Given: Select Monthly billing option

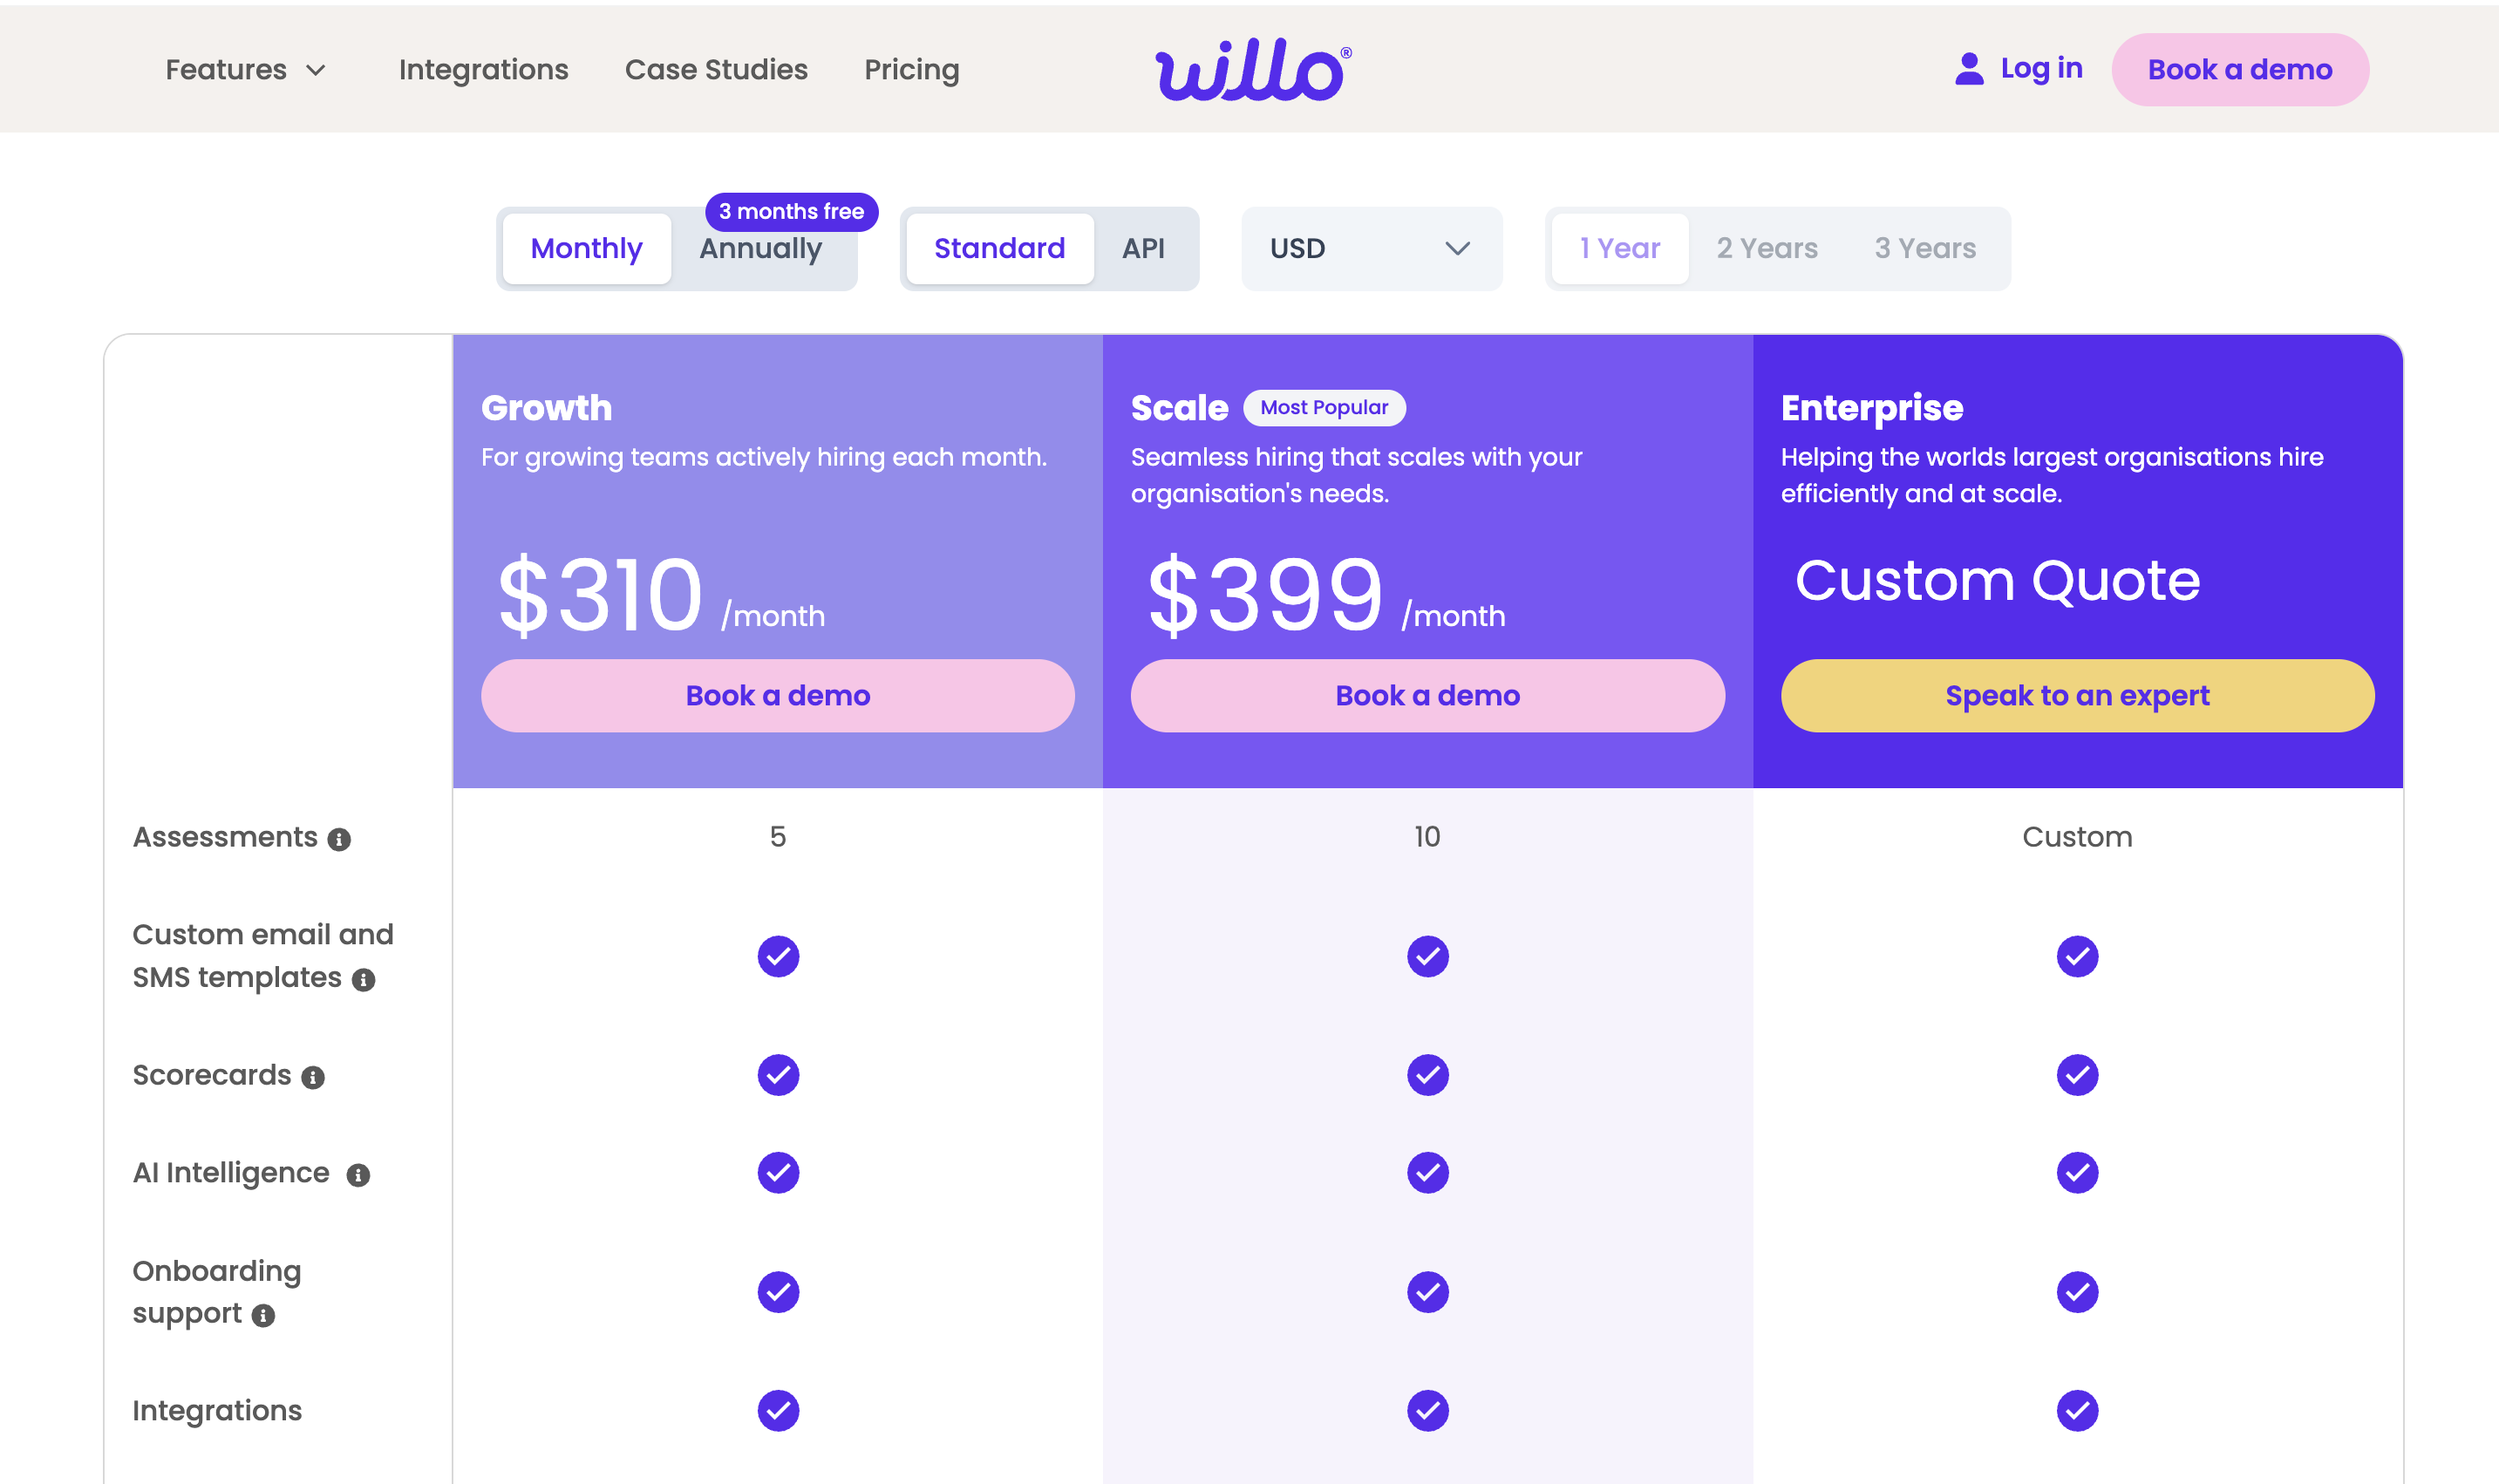Looking at the screenshot, I should pyautogui.click(x=586, y=249).
